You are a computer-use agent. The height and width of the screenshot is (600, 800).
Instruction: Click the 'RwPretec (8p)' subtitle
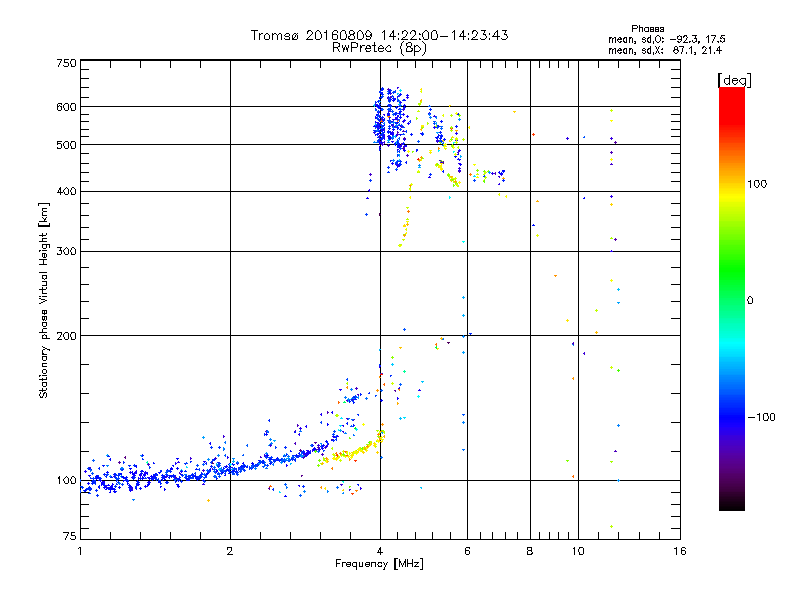(379, 48)
